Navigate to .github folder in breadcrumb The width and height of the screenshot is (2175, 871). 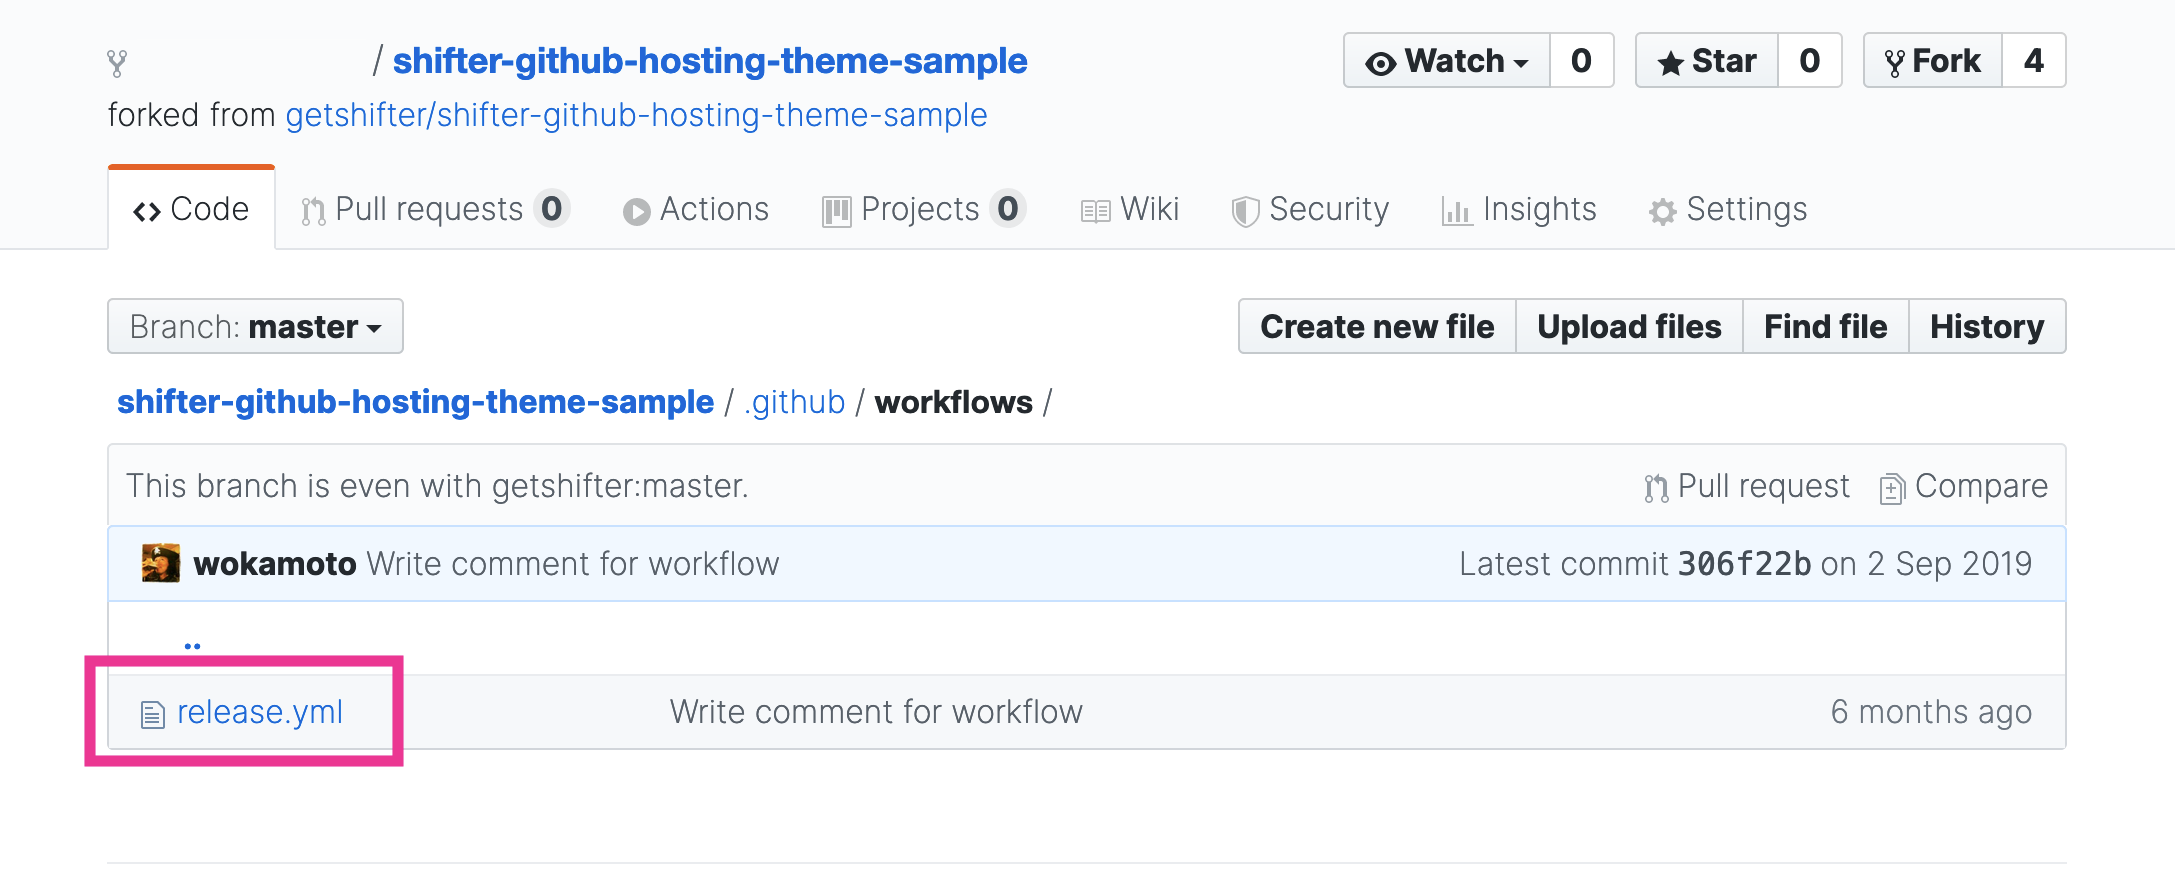pyautogui.click(x=795, y=402)
